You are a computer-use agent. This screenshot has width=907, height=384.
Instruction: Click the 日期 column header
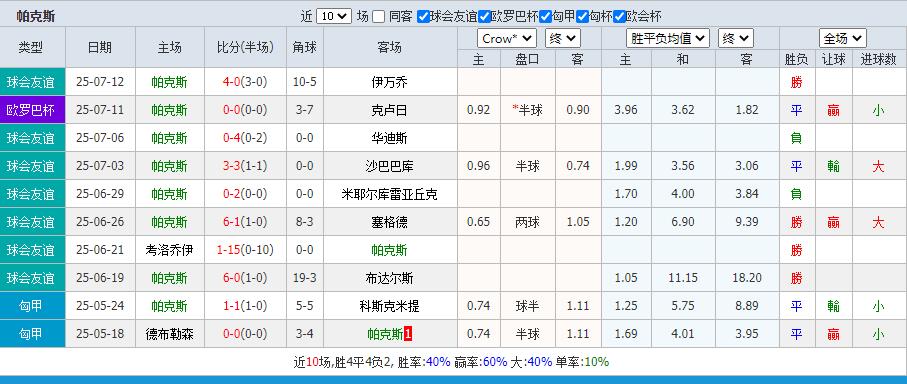pyautogui.click(x=100, y=47)
